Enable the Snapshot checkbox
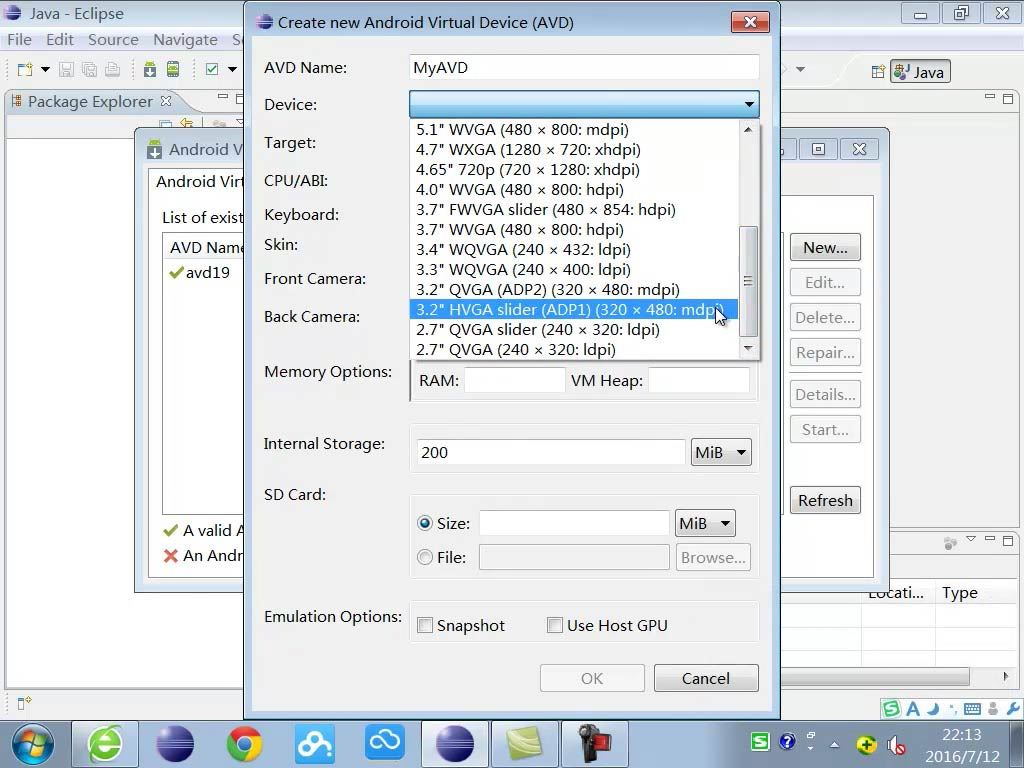This screenshot has height=768, width=1024. pos(424,625)
